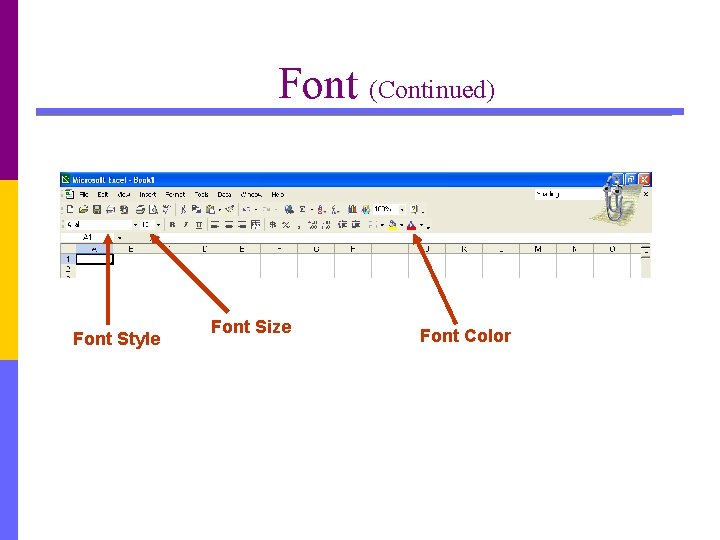Select cell A1 in the worksheet
The width and height of the screenshot is (720, 540).
coord(94,259)
